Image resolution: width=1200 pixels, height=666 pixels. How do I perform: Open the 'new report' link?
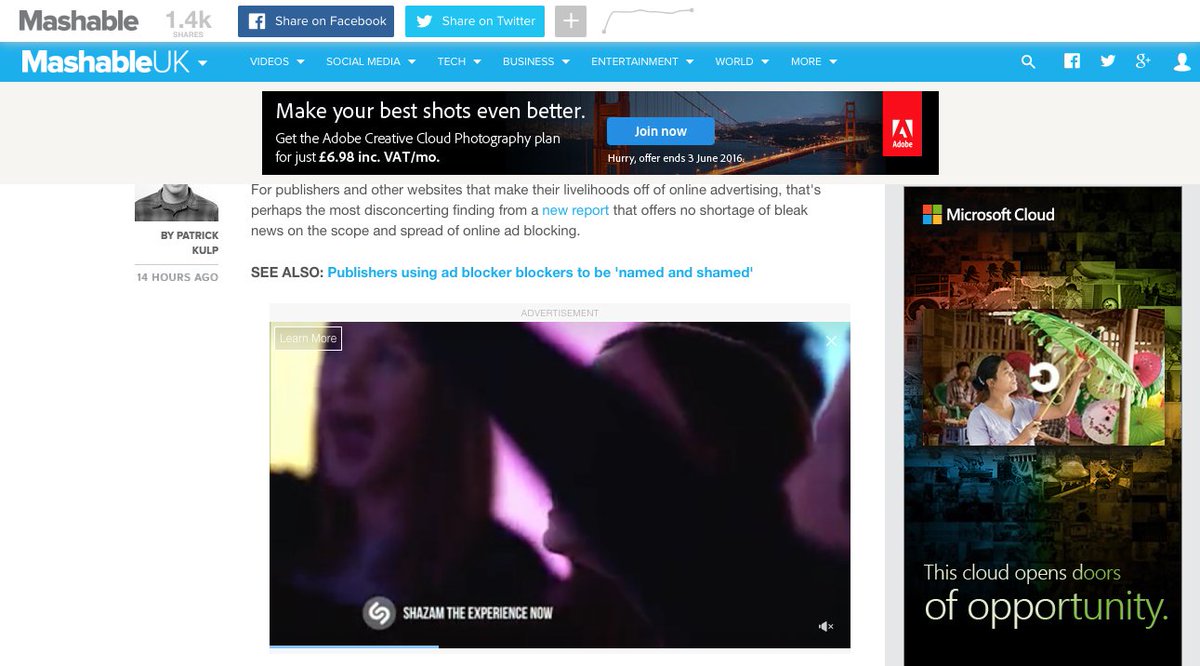pyautogui.click(x=575, y=211)
